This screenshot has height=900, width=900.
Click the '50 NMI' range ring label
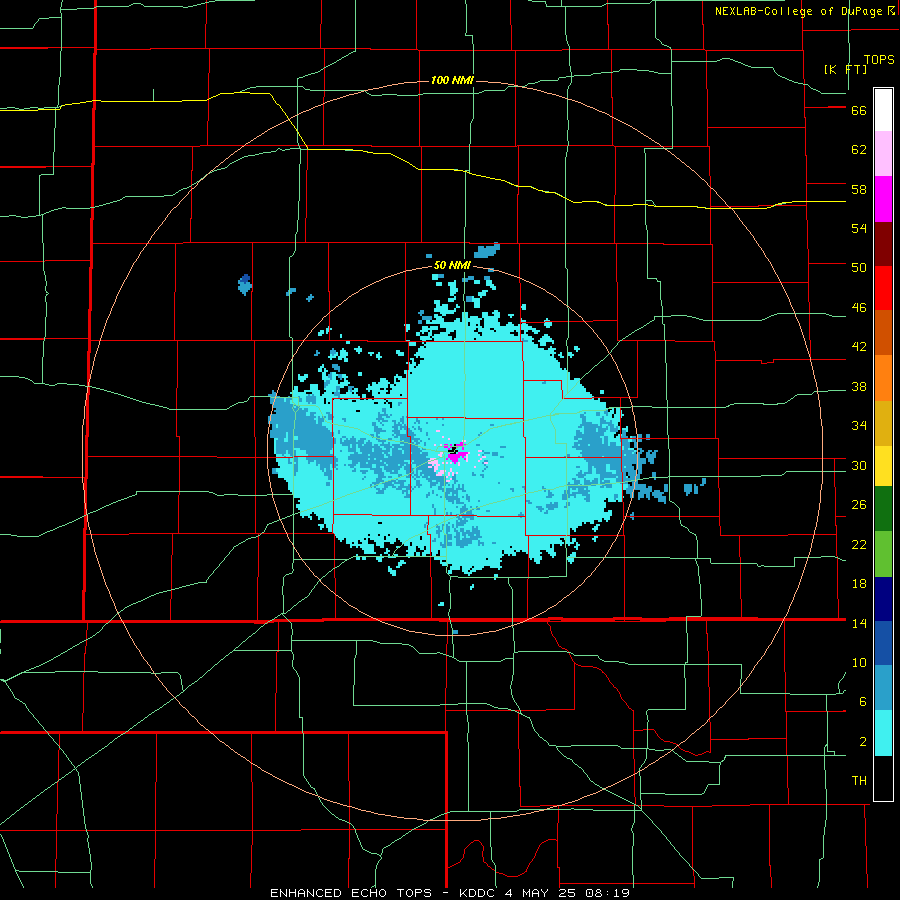pos(452,265)
